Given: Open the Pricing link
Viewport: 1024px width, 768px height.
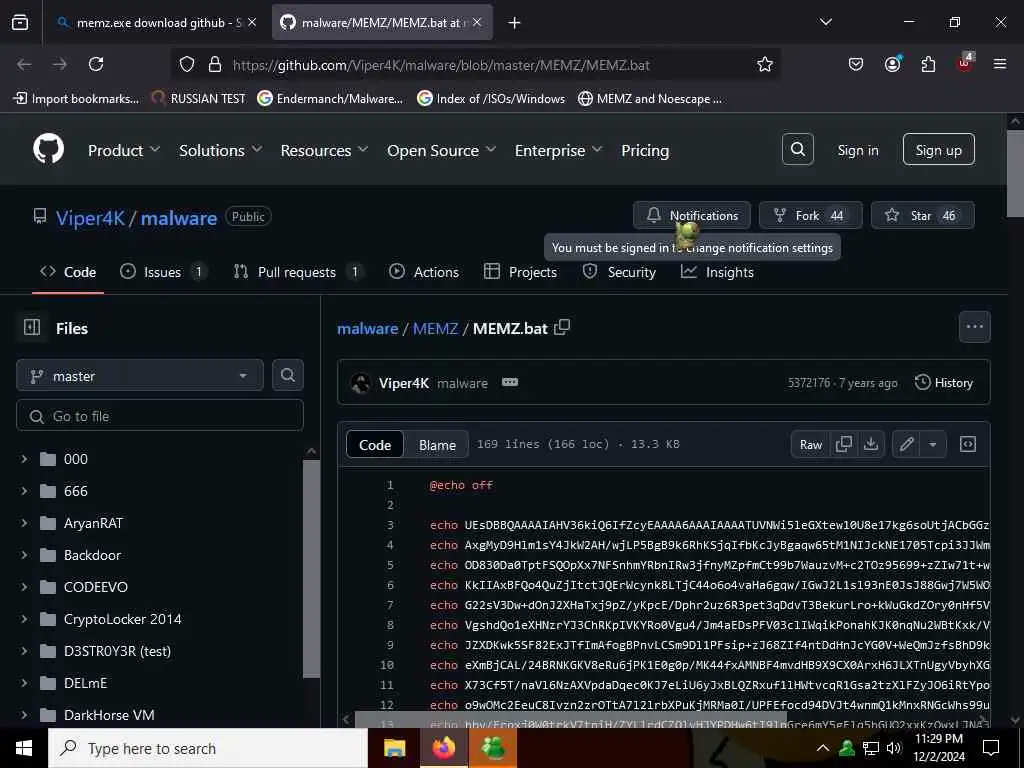Looking at the screenshot, I should coord(645,150).
